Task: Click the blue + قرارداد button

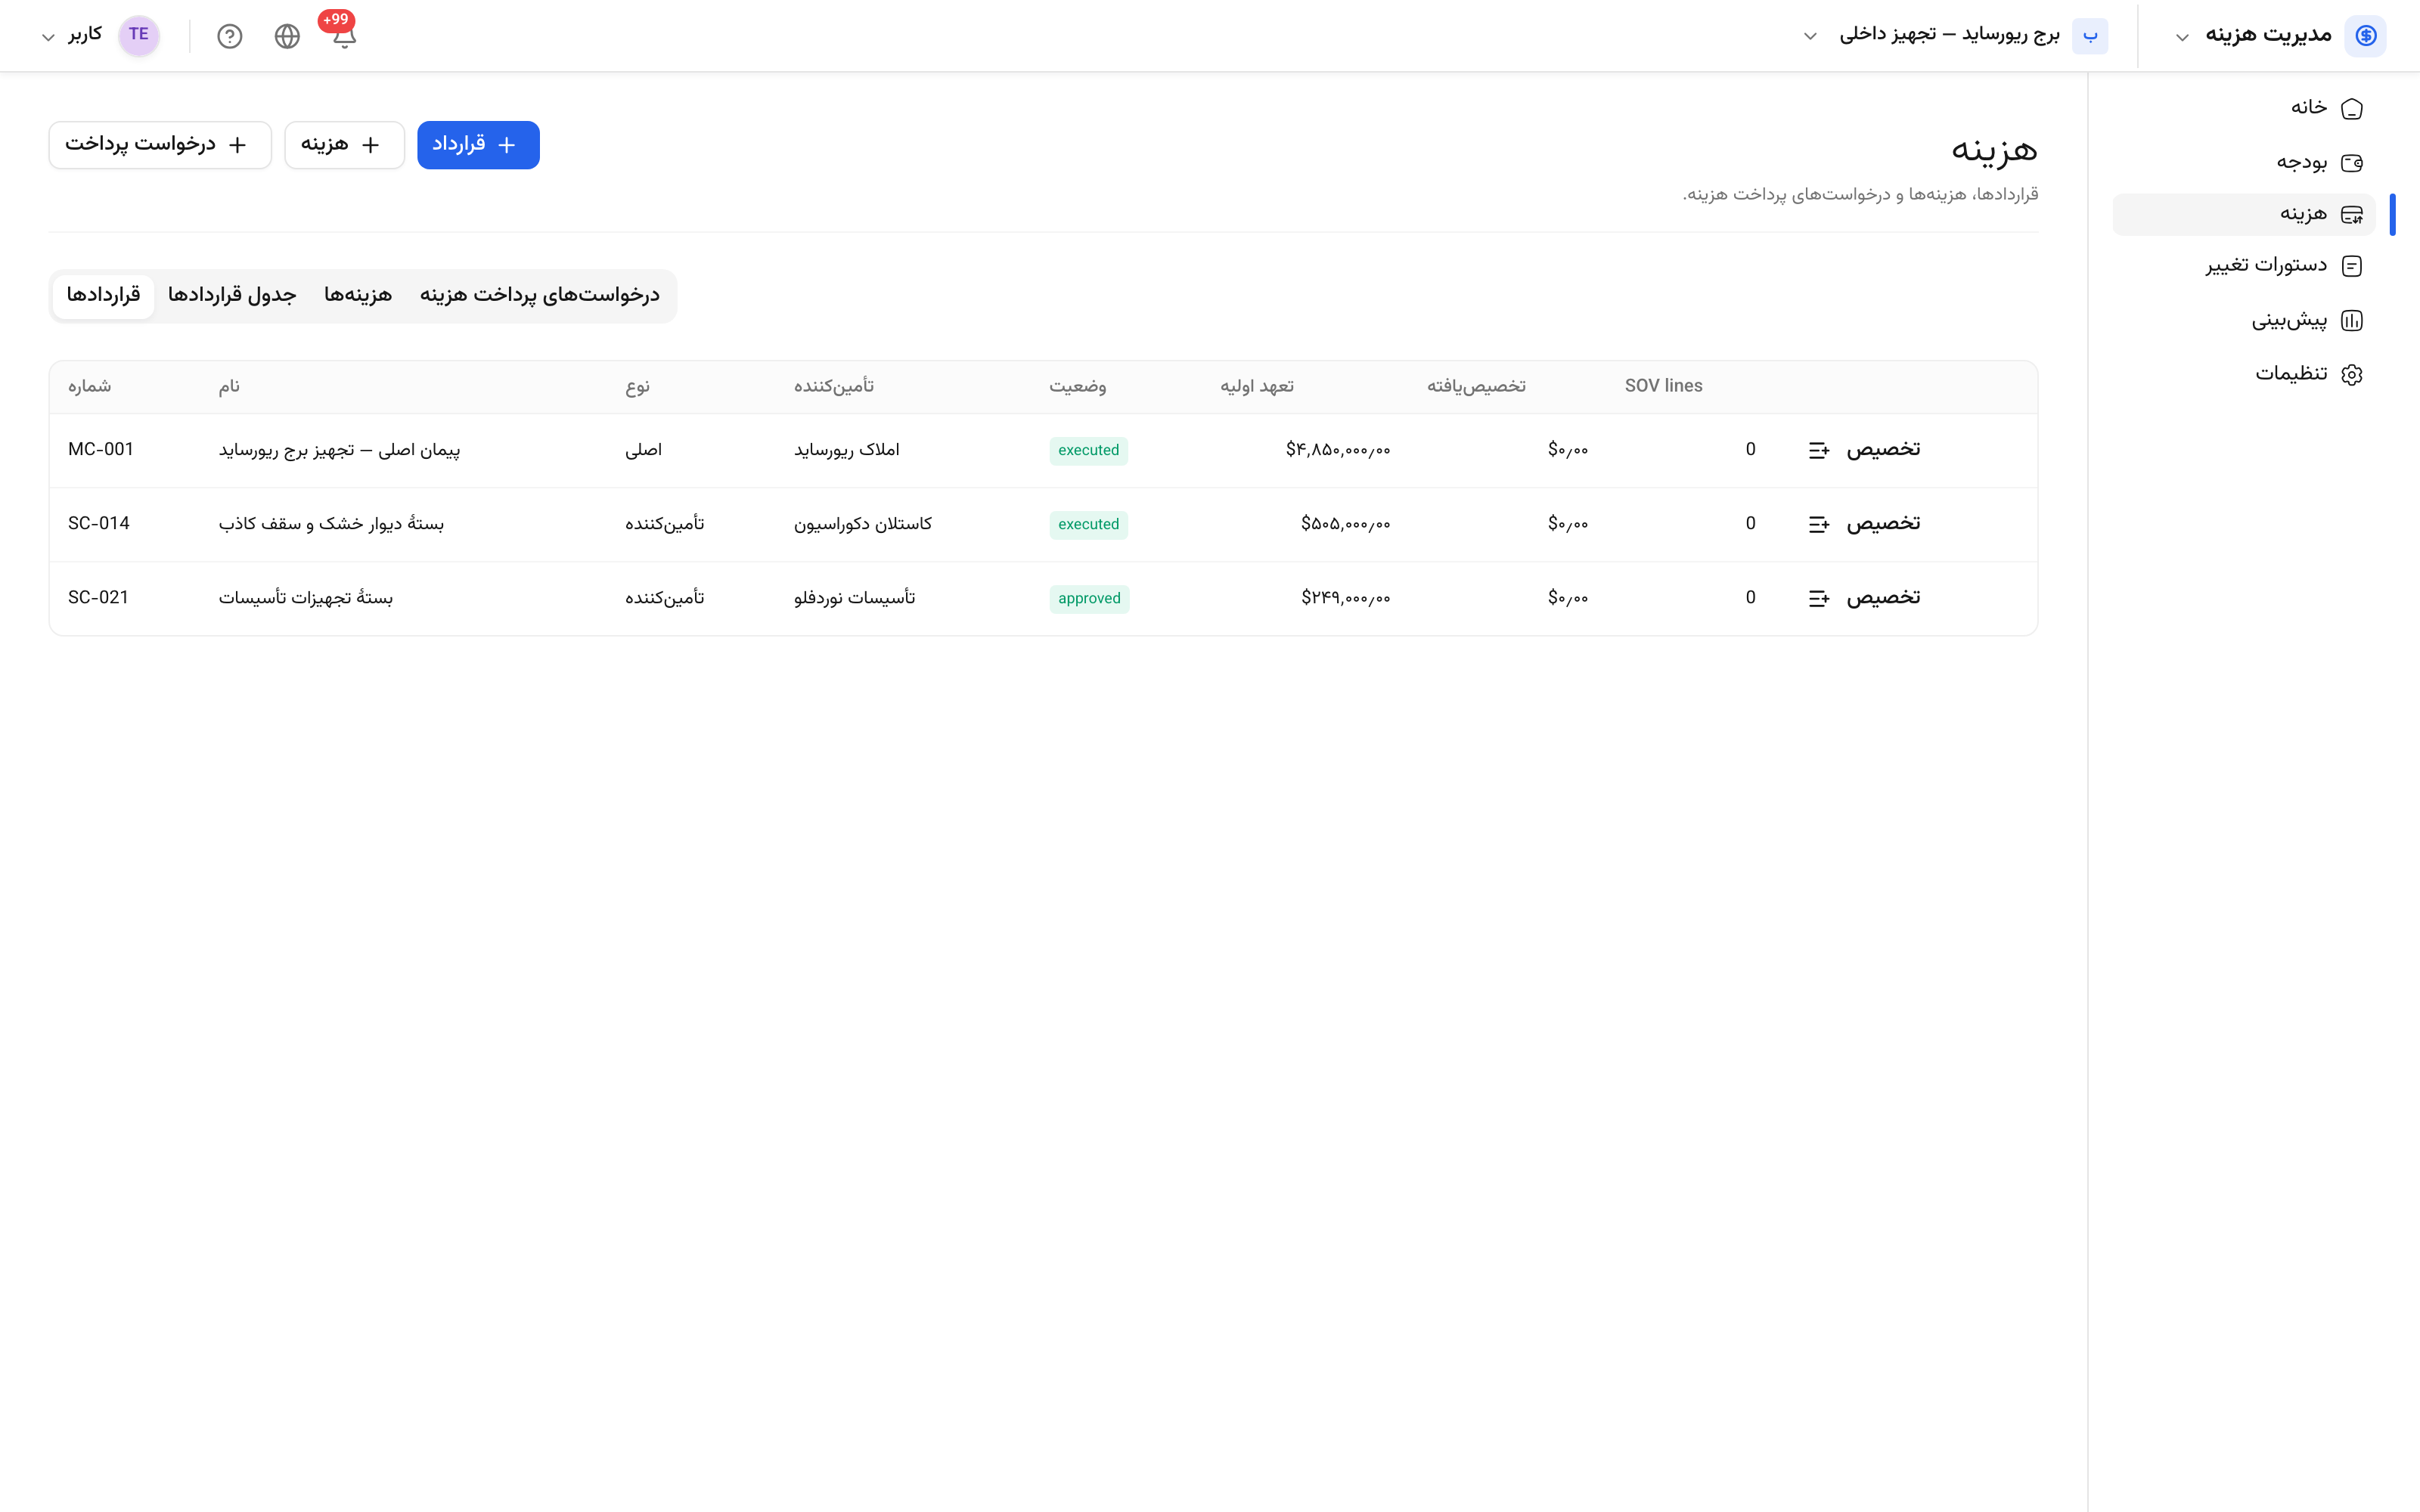Action: 478,145
